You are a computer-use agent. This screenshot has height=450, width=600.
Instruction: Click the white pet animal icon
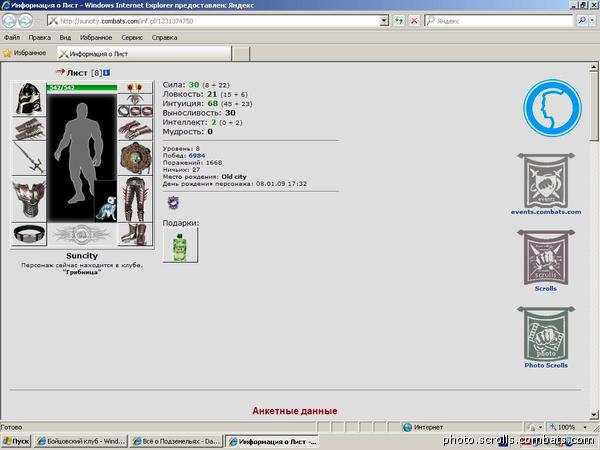click(x=106, y=207)
